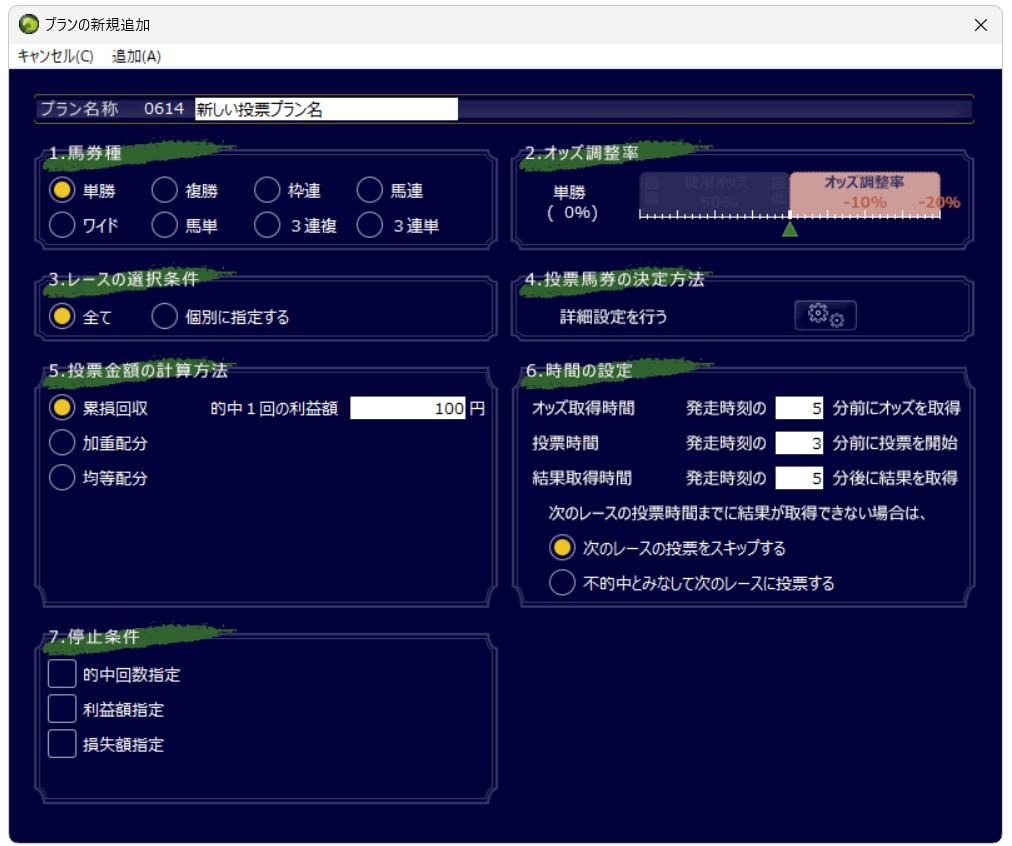The image size is (1012, 846).
Task: Pick the 馬単 bet type
Action: click(165, 225)
